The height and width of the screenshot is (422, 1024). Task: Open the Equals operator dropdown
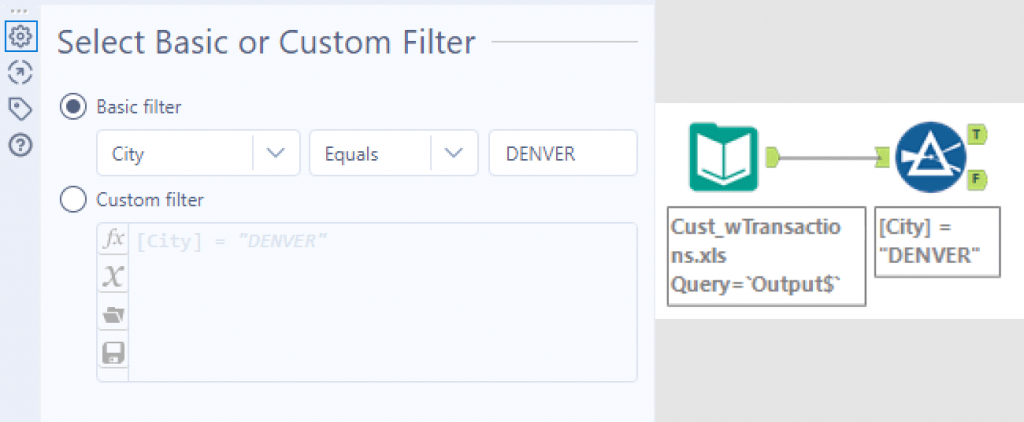454,153
